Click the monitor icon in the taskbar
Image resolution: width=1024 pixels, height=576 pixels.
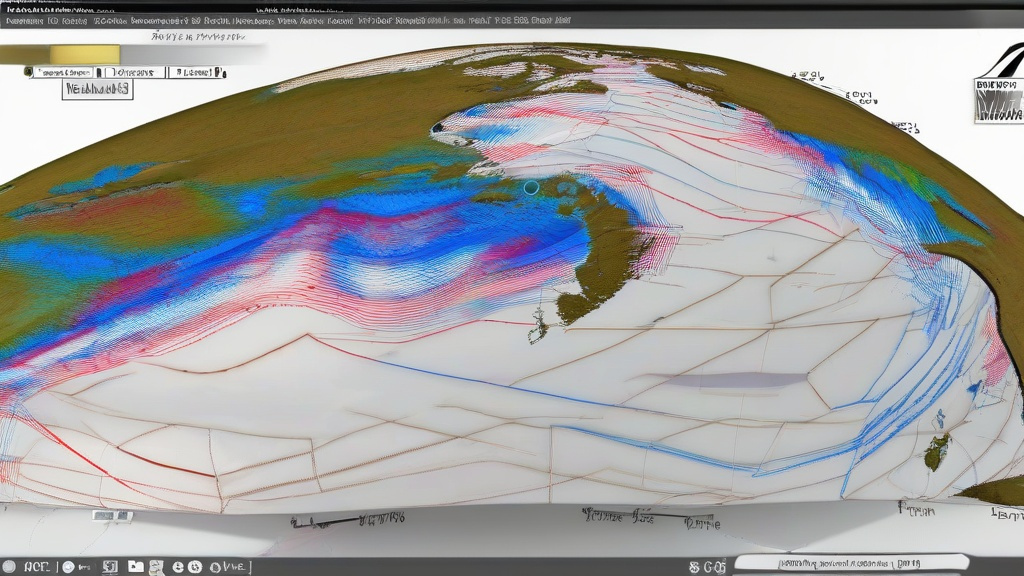coord(109,567)
